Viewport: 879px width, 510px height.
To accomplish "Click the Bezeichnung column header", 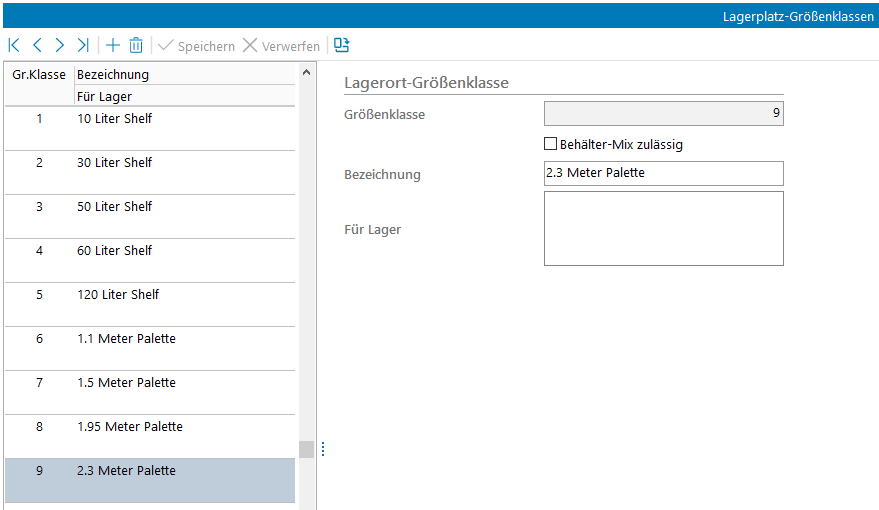I will pos(113,74).
